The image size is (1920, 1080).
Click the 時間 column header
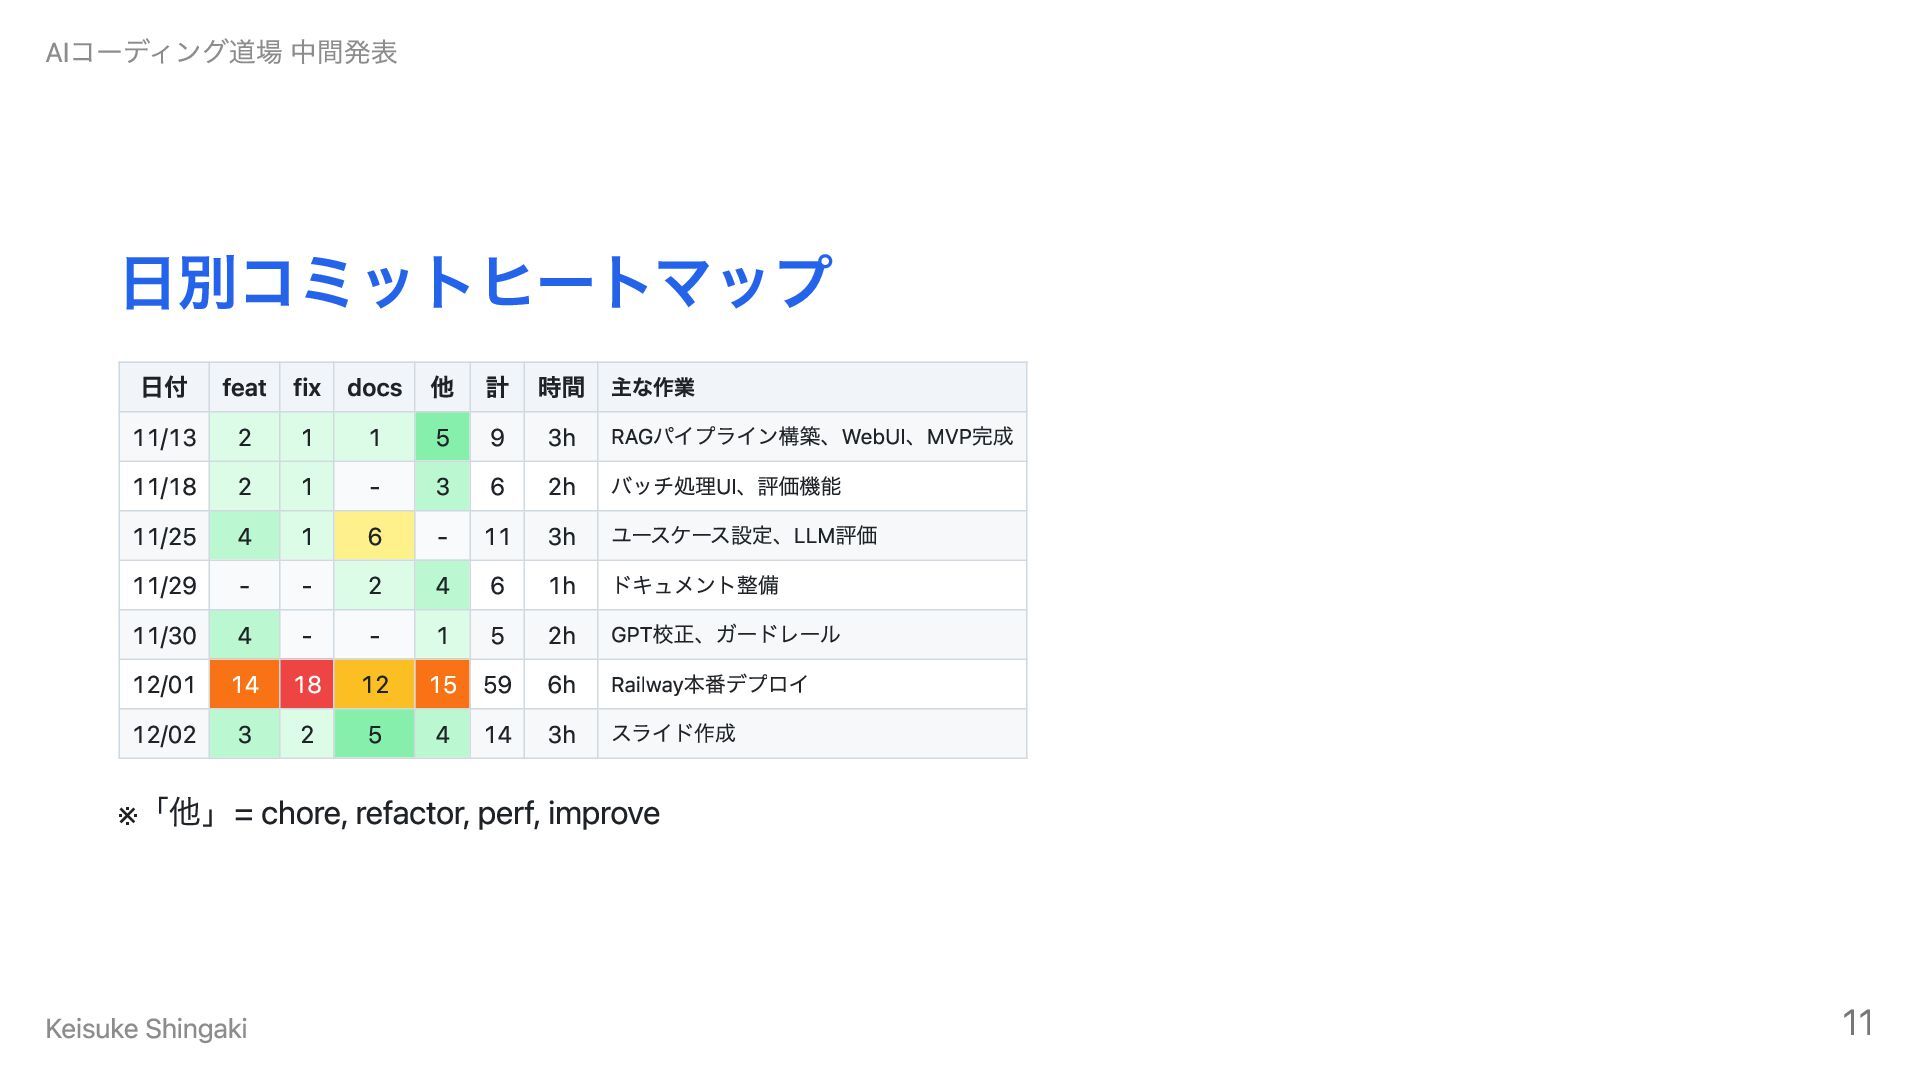pos(561,387)
